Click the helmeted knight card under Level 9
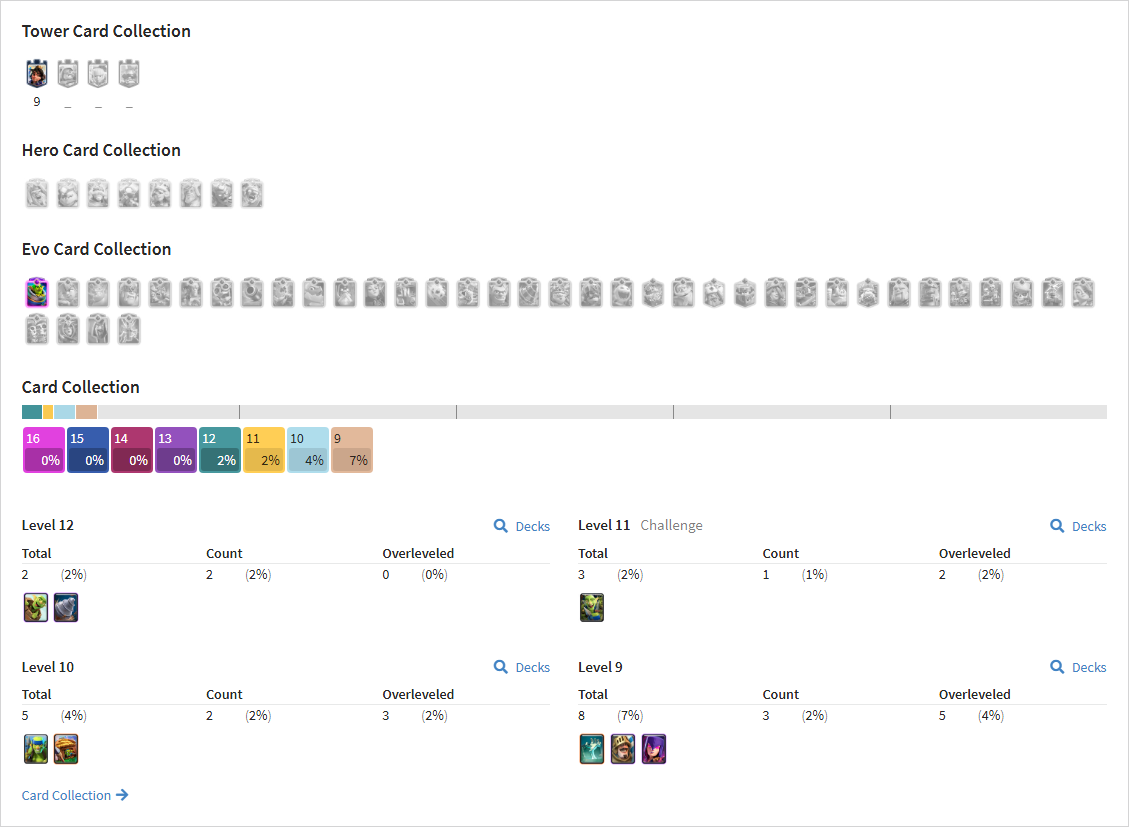This screenshot has width=1129, height=827. pyautogui.click(x=623, y=749)
